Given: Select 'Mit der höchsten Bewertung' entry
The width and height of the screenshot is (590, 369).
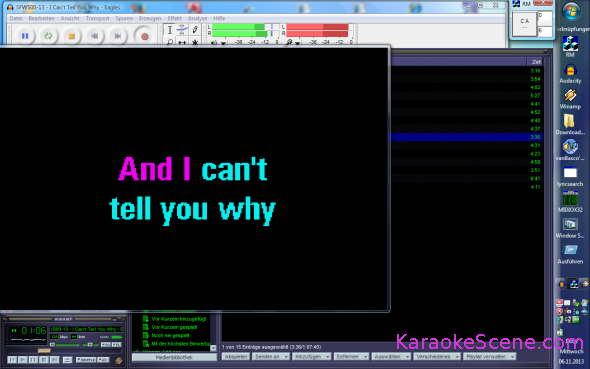Looking at the screenshot, I should pyautogui.click(x=181, y=344).
